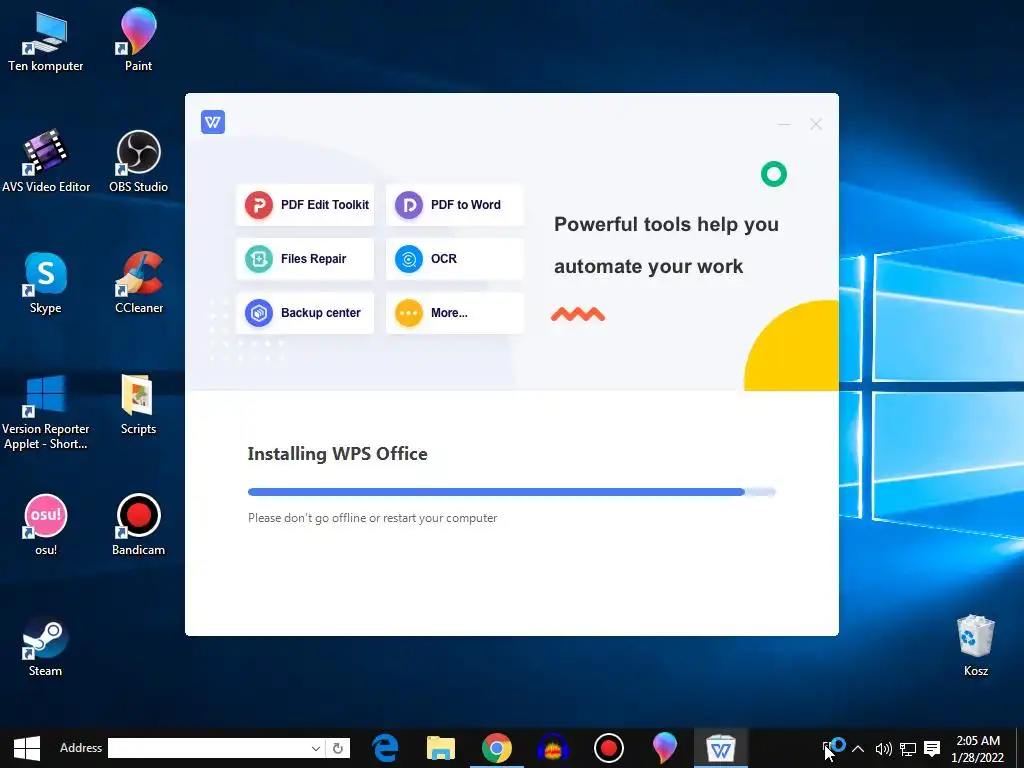Select the osu! desktop shortcut

46,524
